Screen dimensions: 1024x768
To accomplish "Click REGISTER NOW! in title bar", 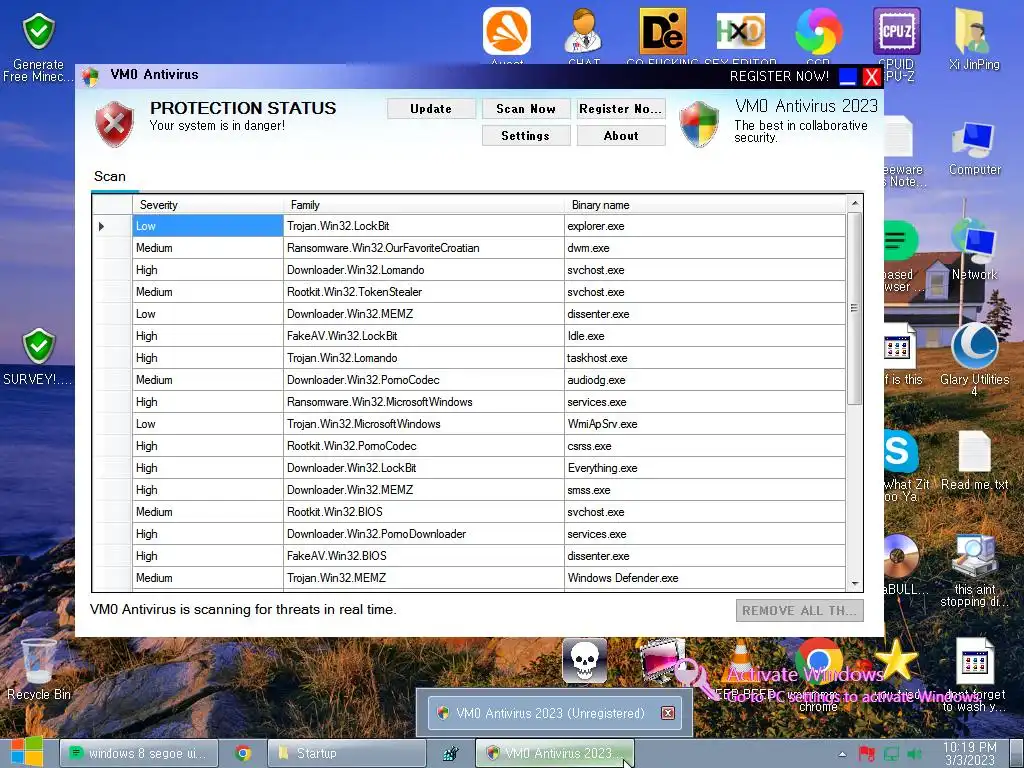I will [779, 76].
